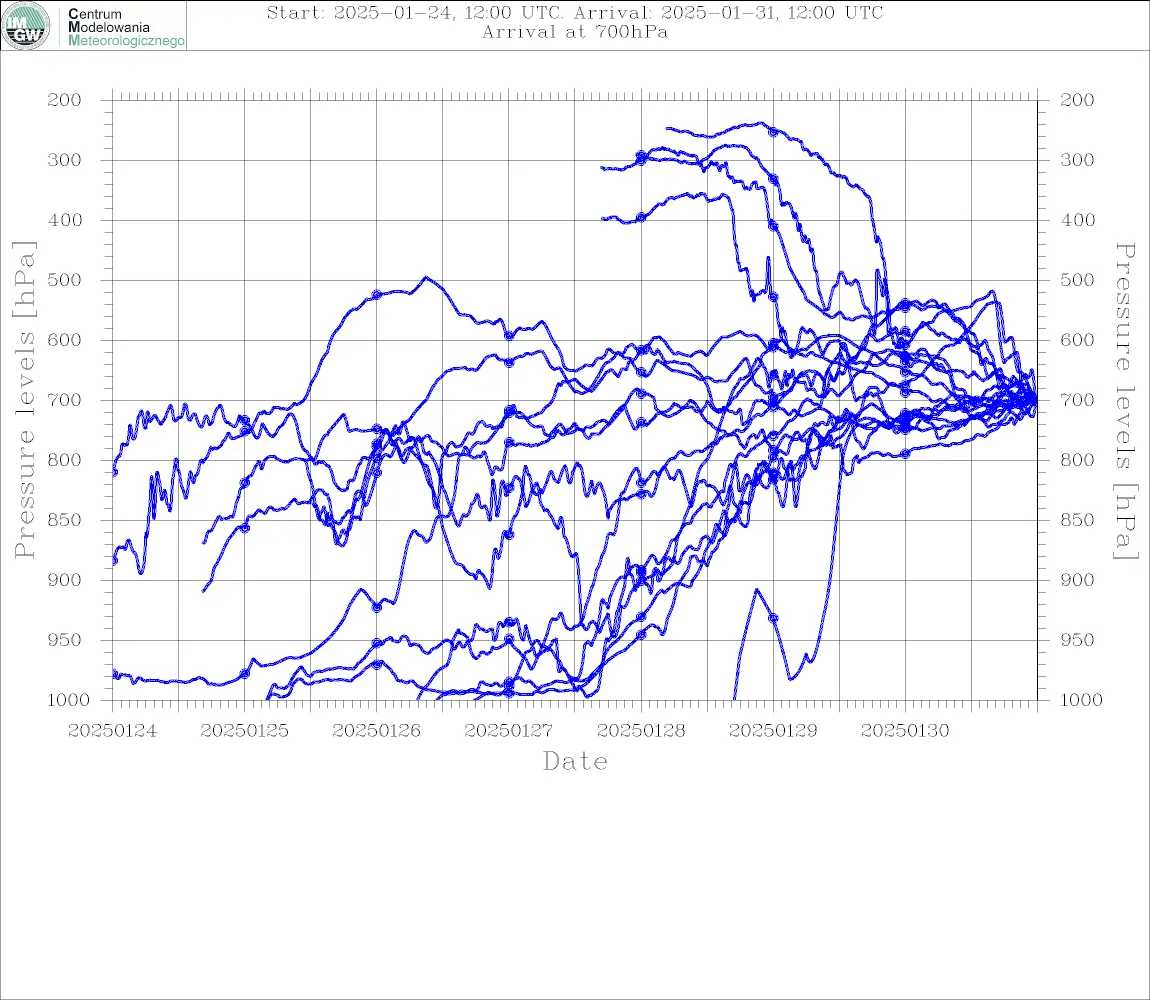
Task: Click trajectory marker near 400 hPa on 20250128
Action: [x=641, y=217]
